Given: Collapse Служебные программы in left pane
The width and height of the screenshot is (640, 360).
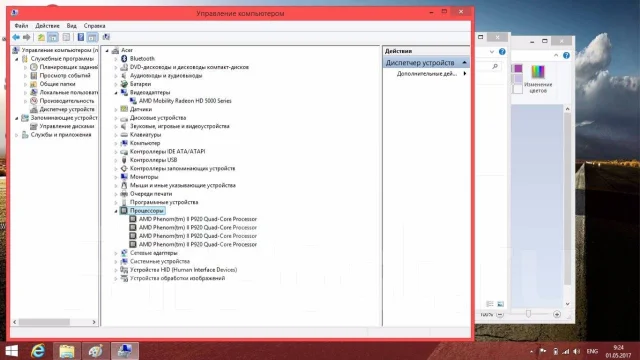Looking at the screenshot, I should pyautogui.click(x=17, y=59).
